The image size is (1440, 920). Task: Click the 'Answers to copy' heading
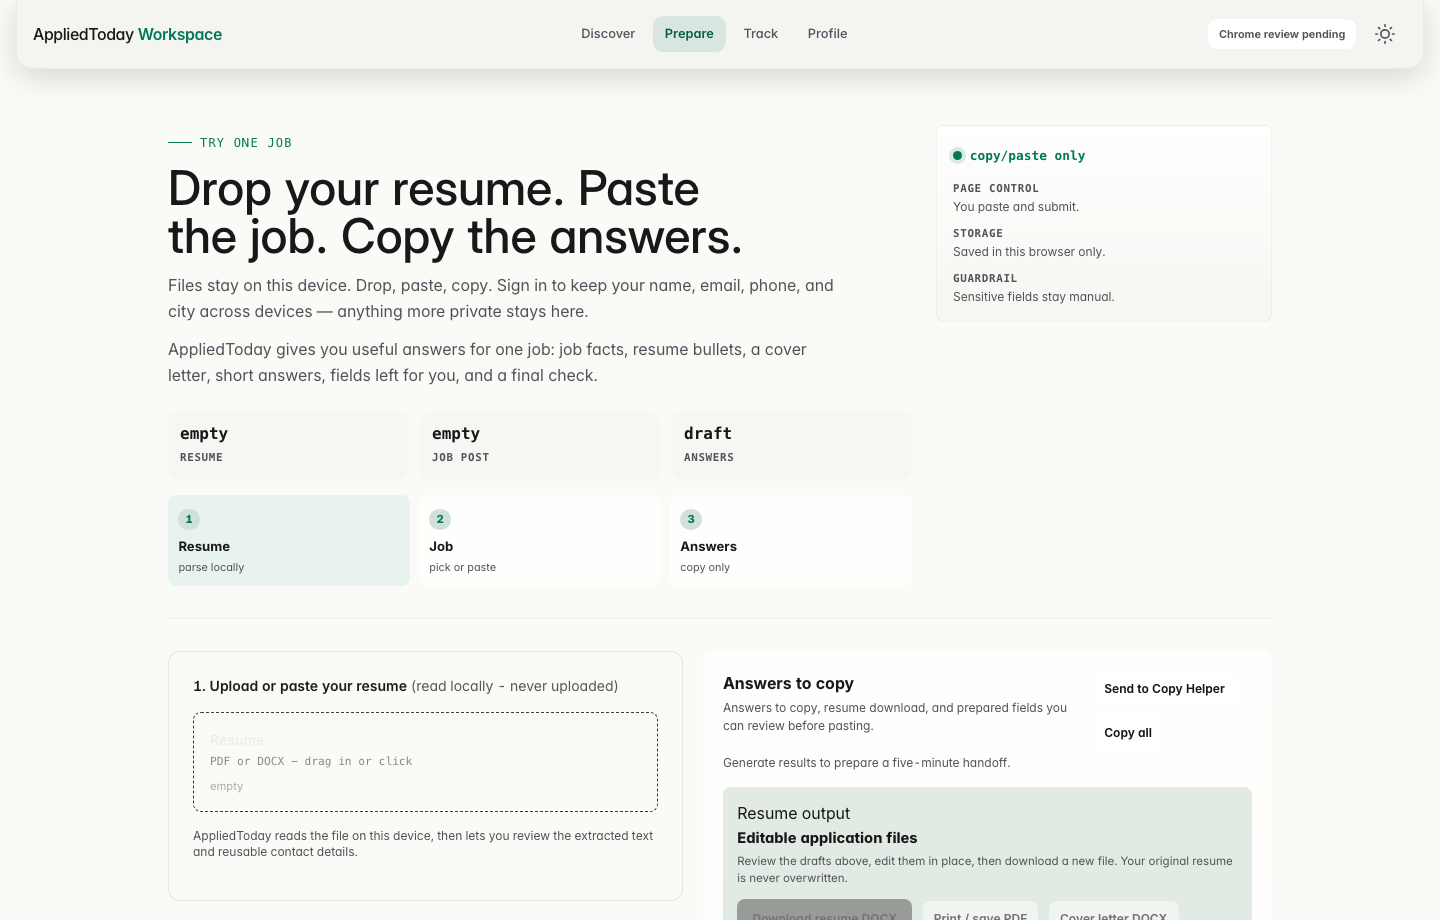(788, 683)
